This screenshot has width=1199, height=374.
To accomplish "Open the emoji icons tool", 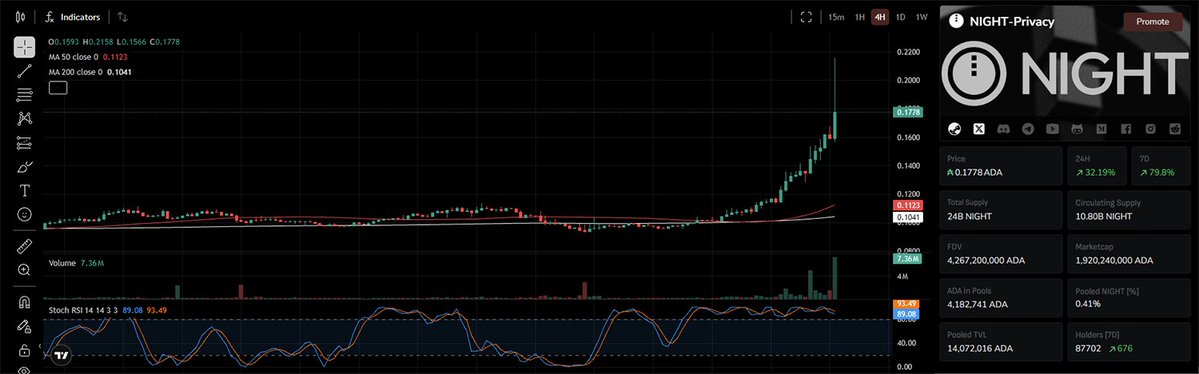I will 24,214.
